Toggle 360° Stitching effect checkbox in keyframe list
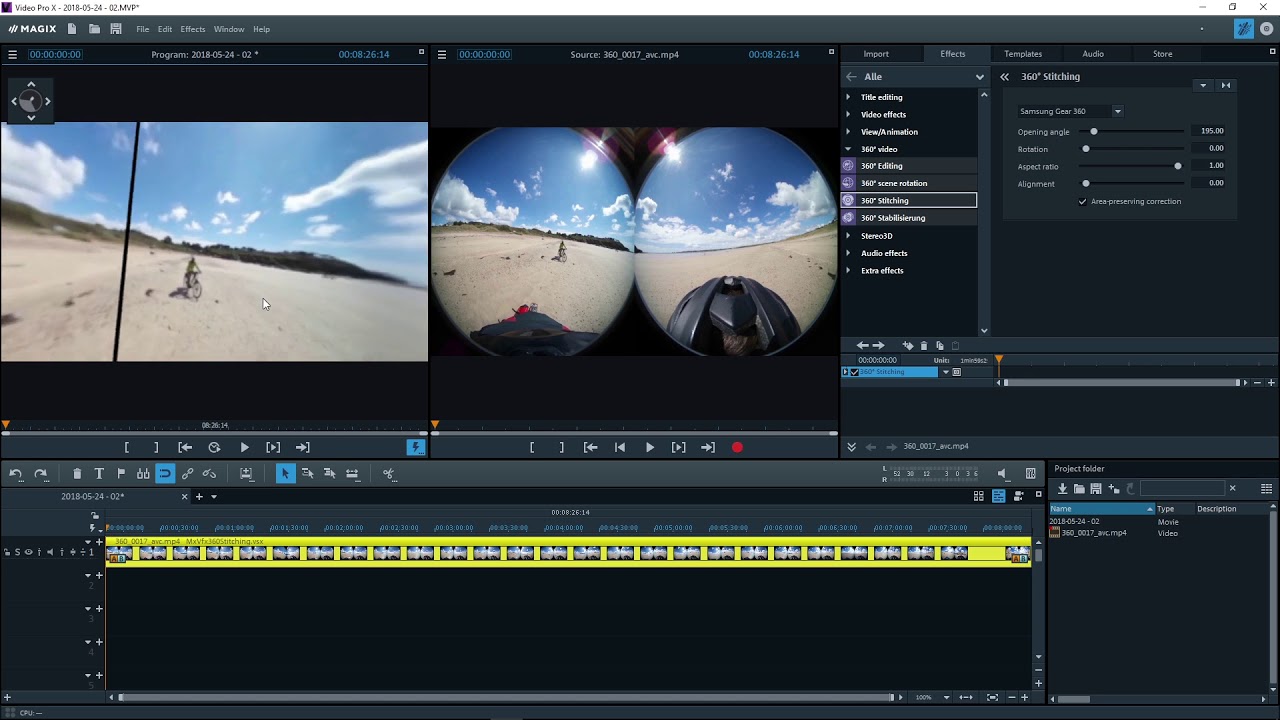The width and height of the screenshot is (1280, 720). coord(854,372)
